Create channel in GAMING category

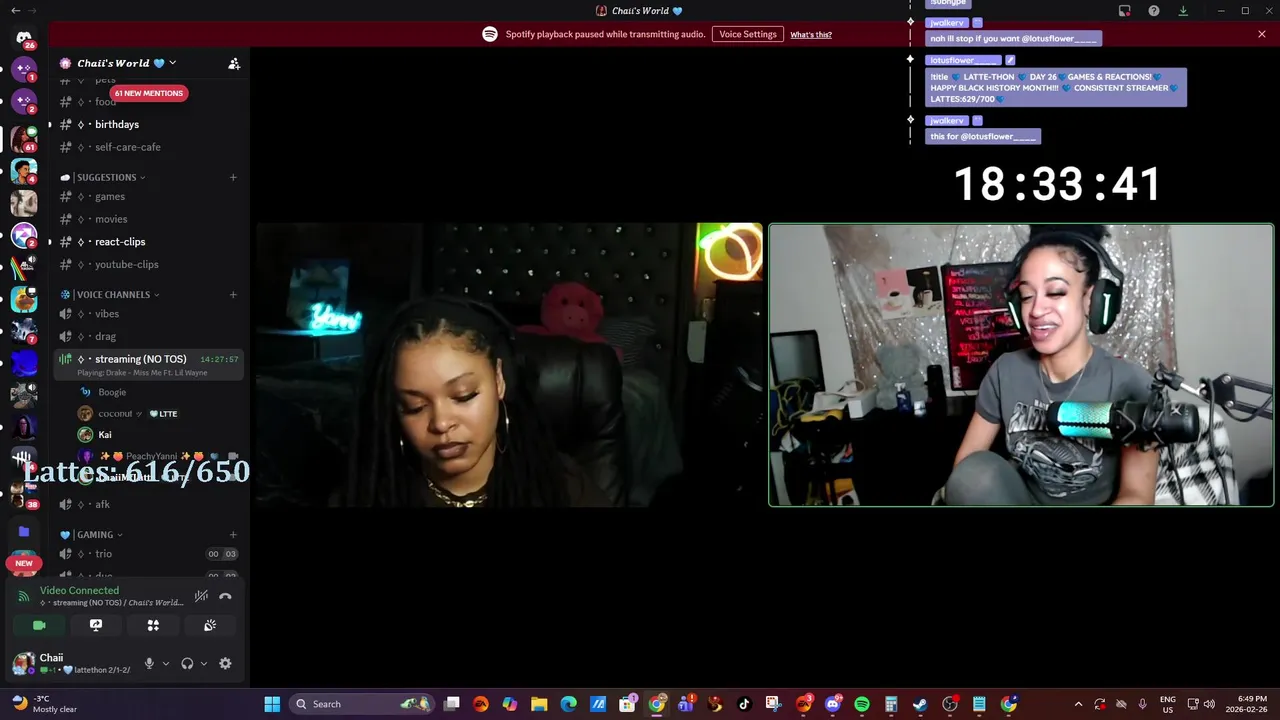(233, 534)
